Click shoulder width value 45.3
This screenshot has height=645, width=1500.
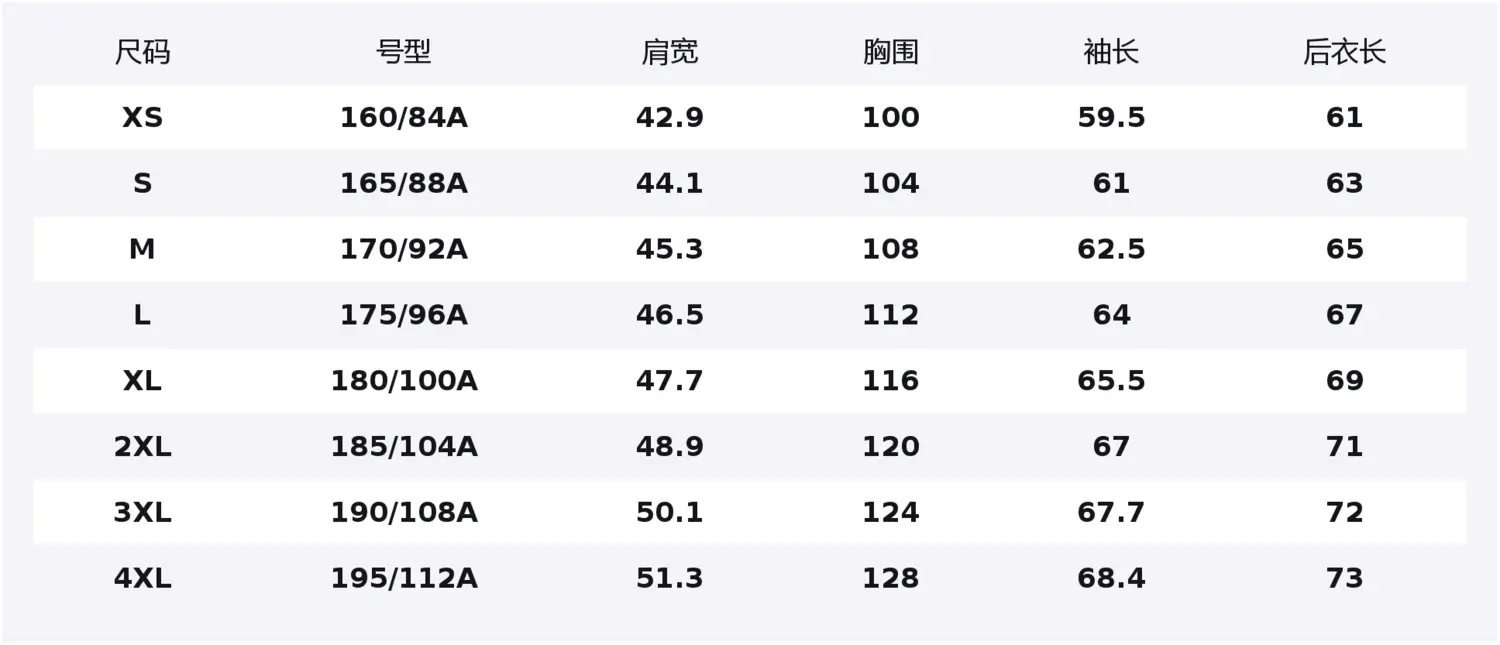click(x=669, y=249)
